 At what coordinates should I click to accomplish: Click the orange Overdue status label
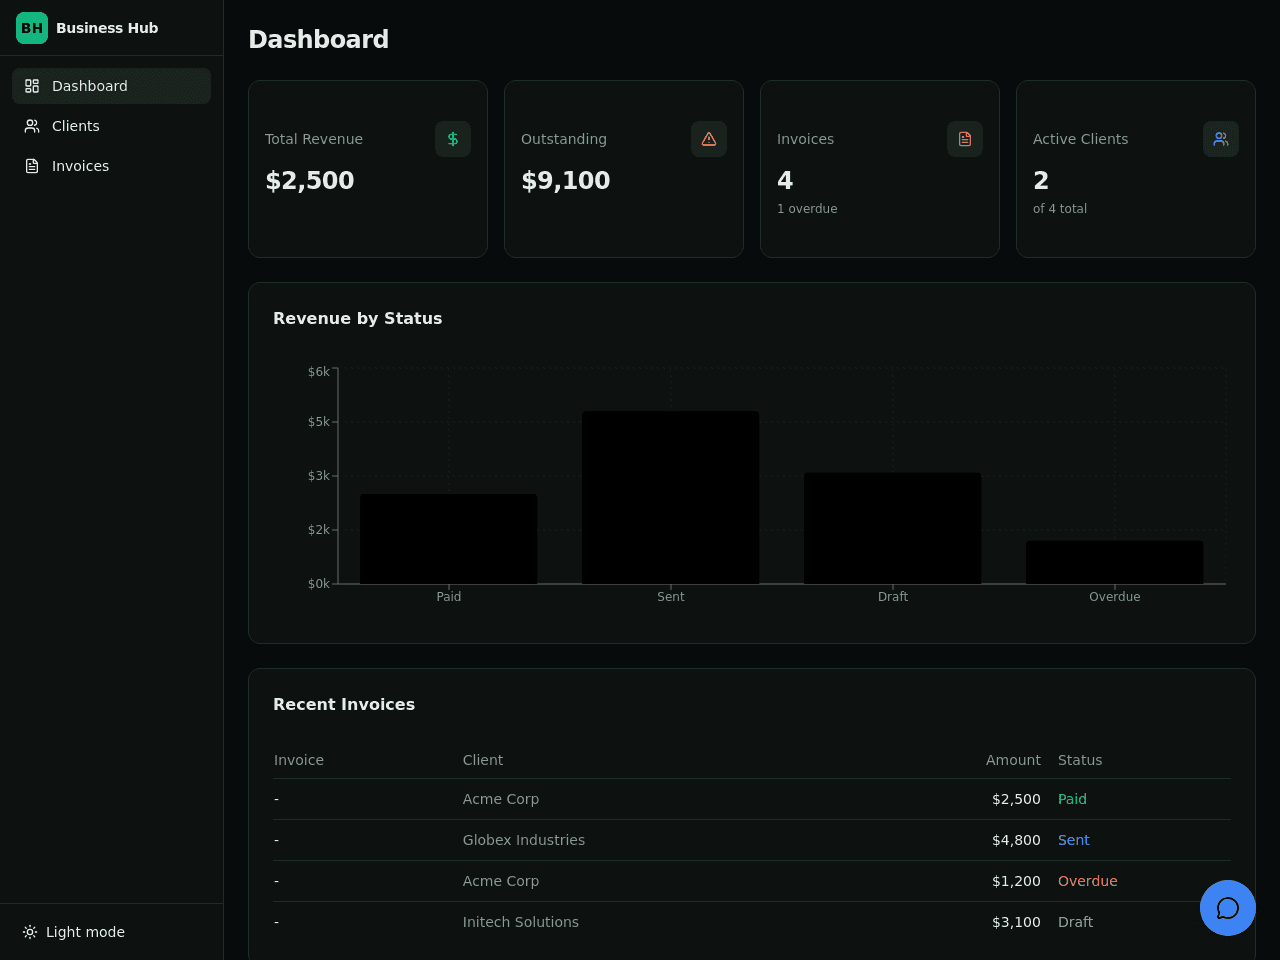point(1088,881)
